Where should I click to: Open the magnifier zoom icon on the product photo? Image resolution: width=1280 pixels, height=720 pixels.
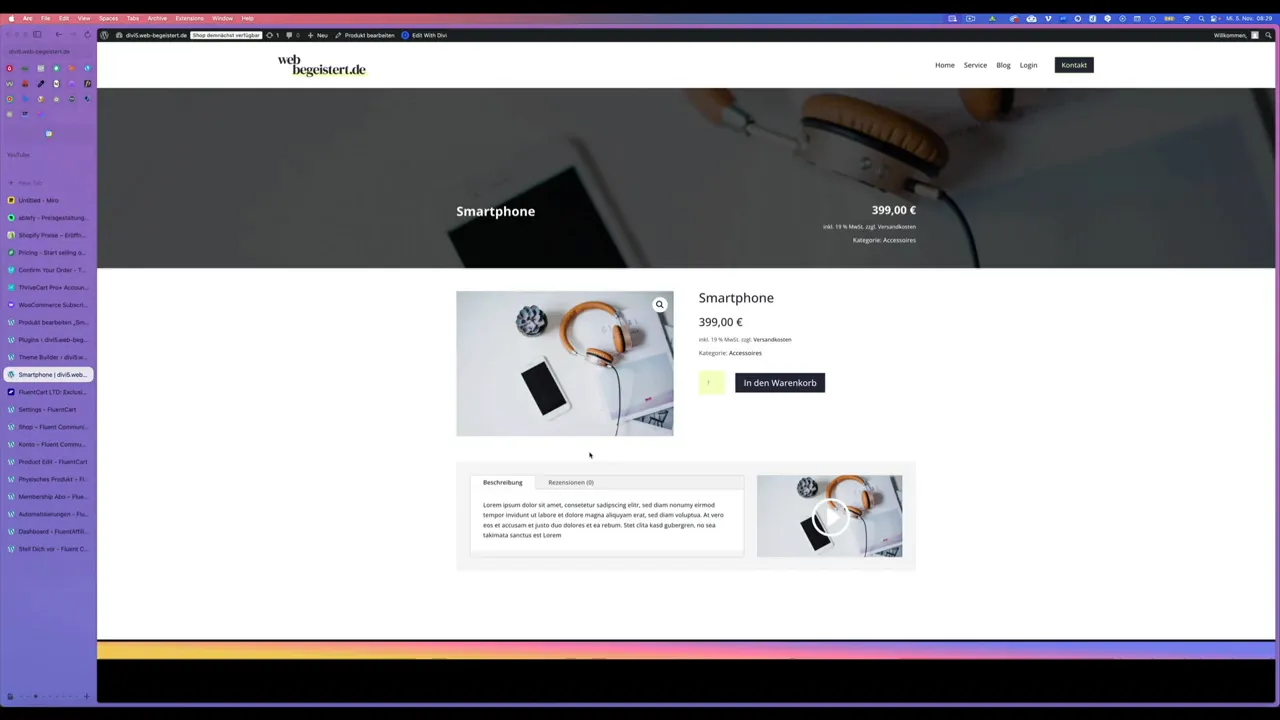(659, 304)
